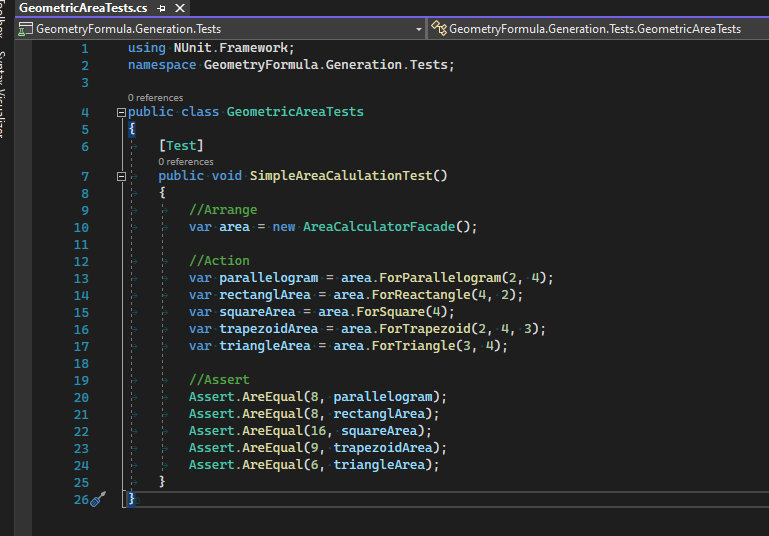
Task: Open the screwdriver quick actions icon on line 26
Action: coord(98,499)
